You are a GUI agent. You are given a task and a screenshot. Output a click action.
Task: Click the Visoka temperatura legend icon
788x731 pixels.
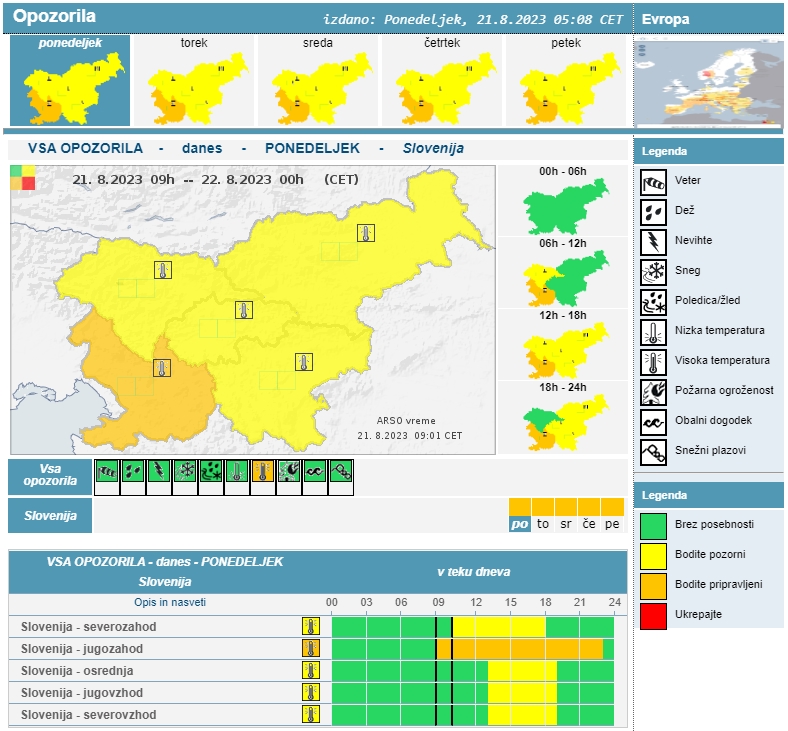click(653, 362)
